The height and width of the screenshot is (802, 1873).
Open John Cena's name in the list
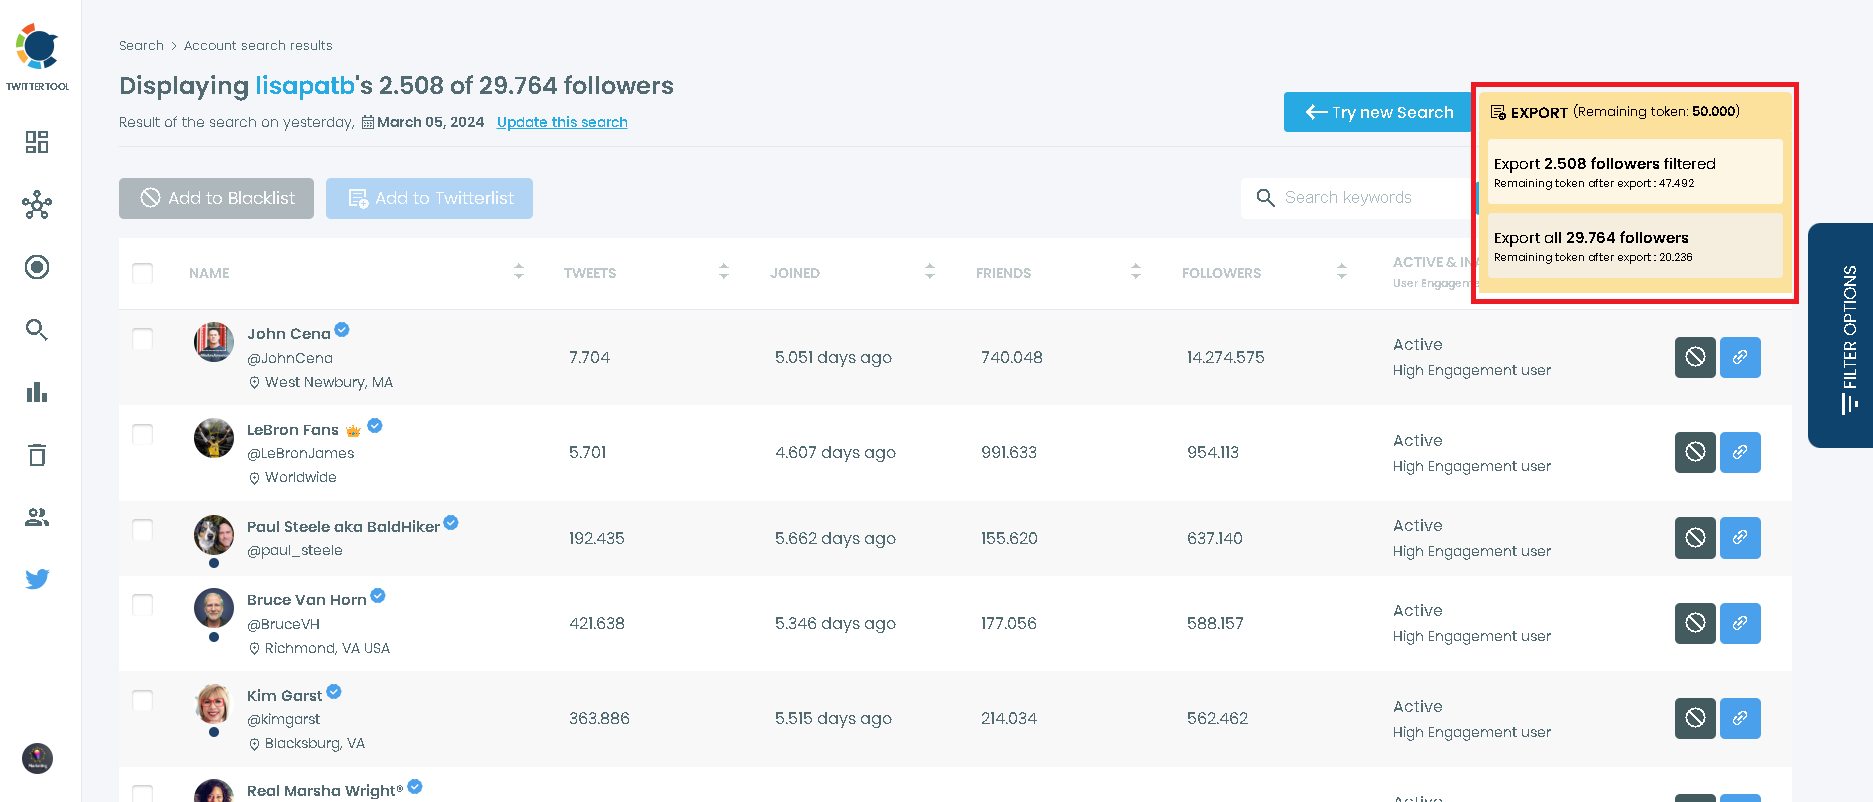click(x=289, y=334)
